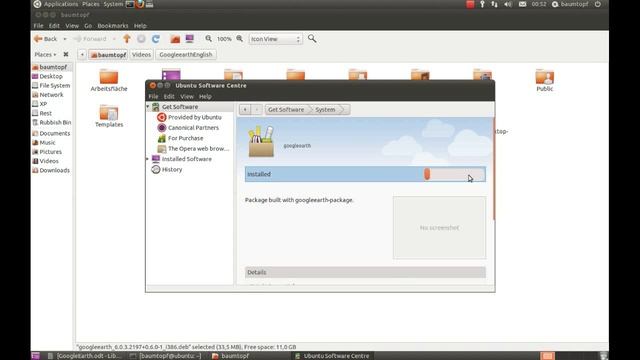
Task: Click Firefox launcher in top panel
Action: (140, 4)
